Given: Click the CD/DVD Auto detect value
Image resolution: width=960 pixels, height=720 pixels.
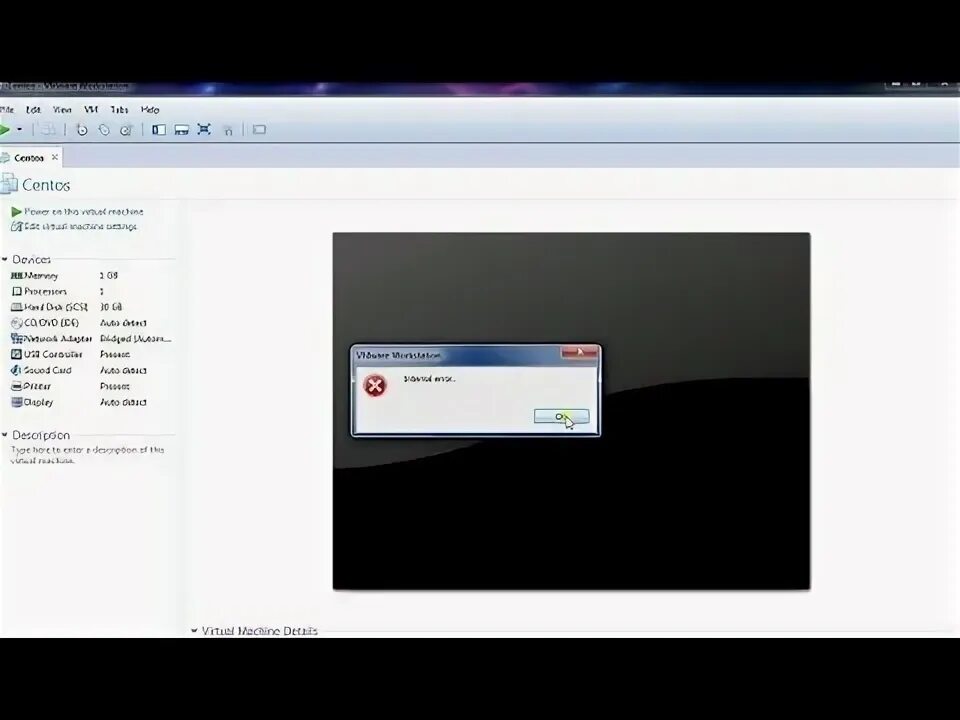Looking at the screenshot, I should (x=123, y=323).
